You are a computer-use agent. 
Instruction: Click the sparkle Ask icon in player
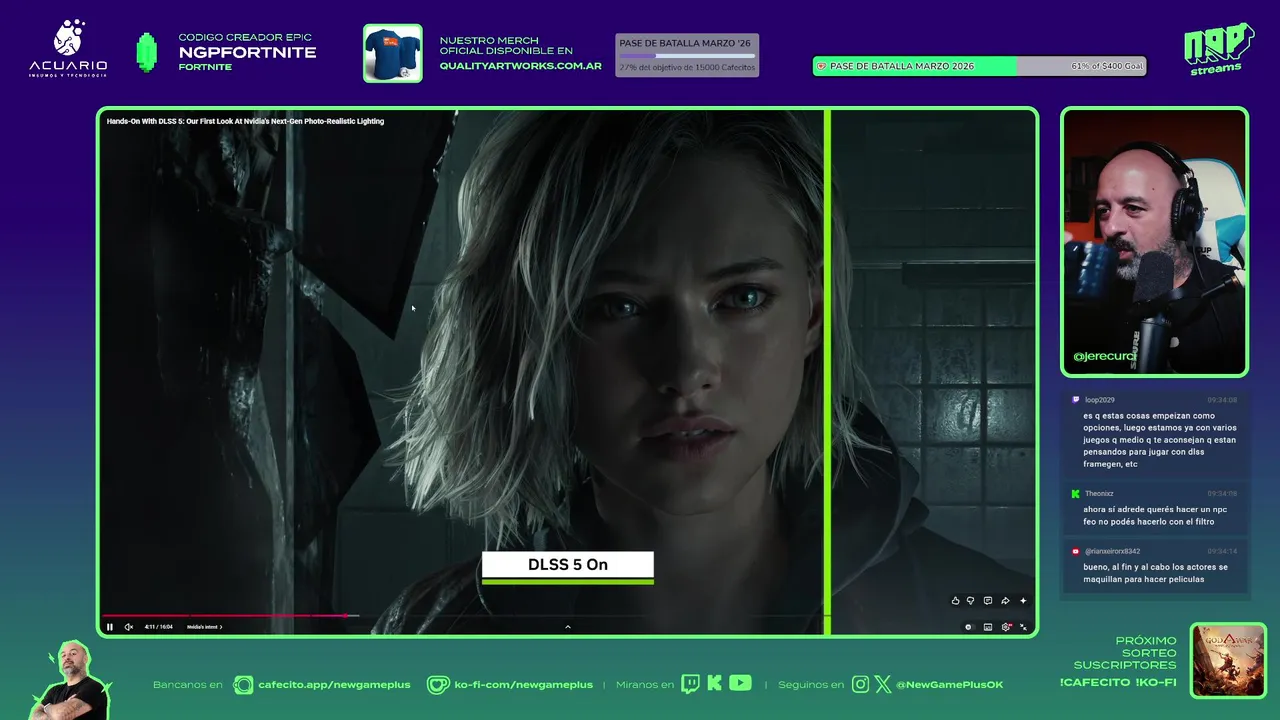pos(1022,601)
